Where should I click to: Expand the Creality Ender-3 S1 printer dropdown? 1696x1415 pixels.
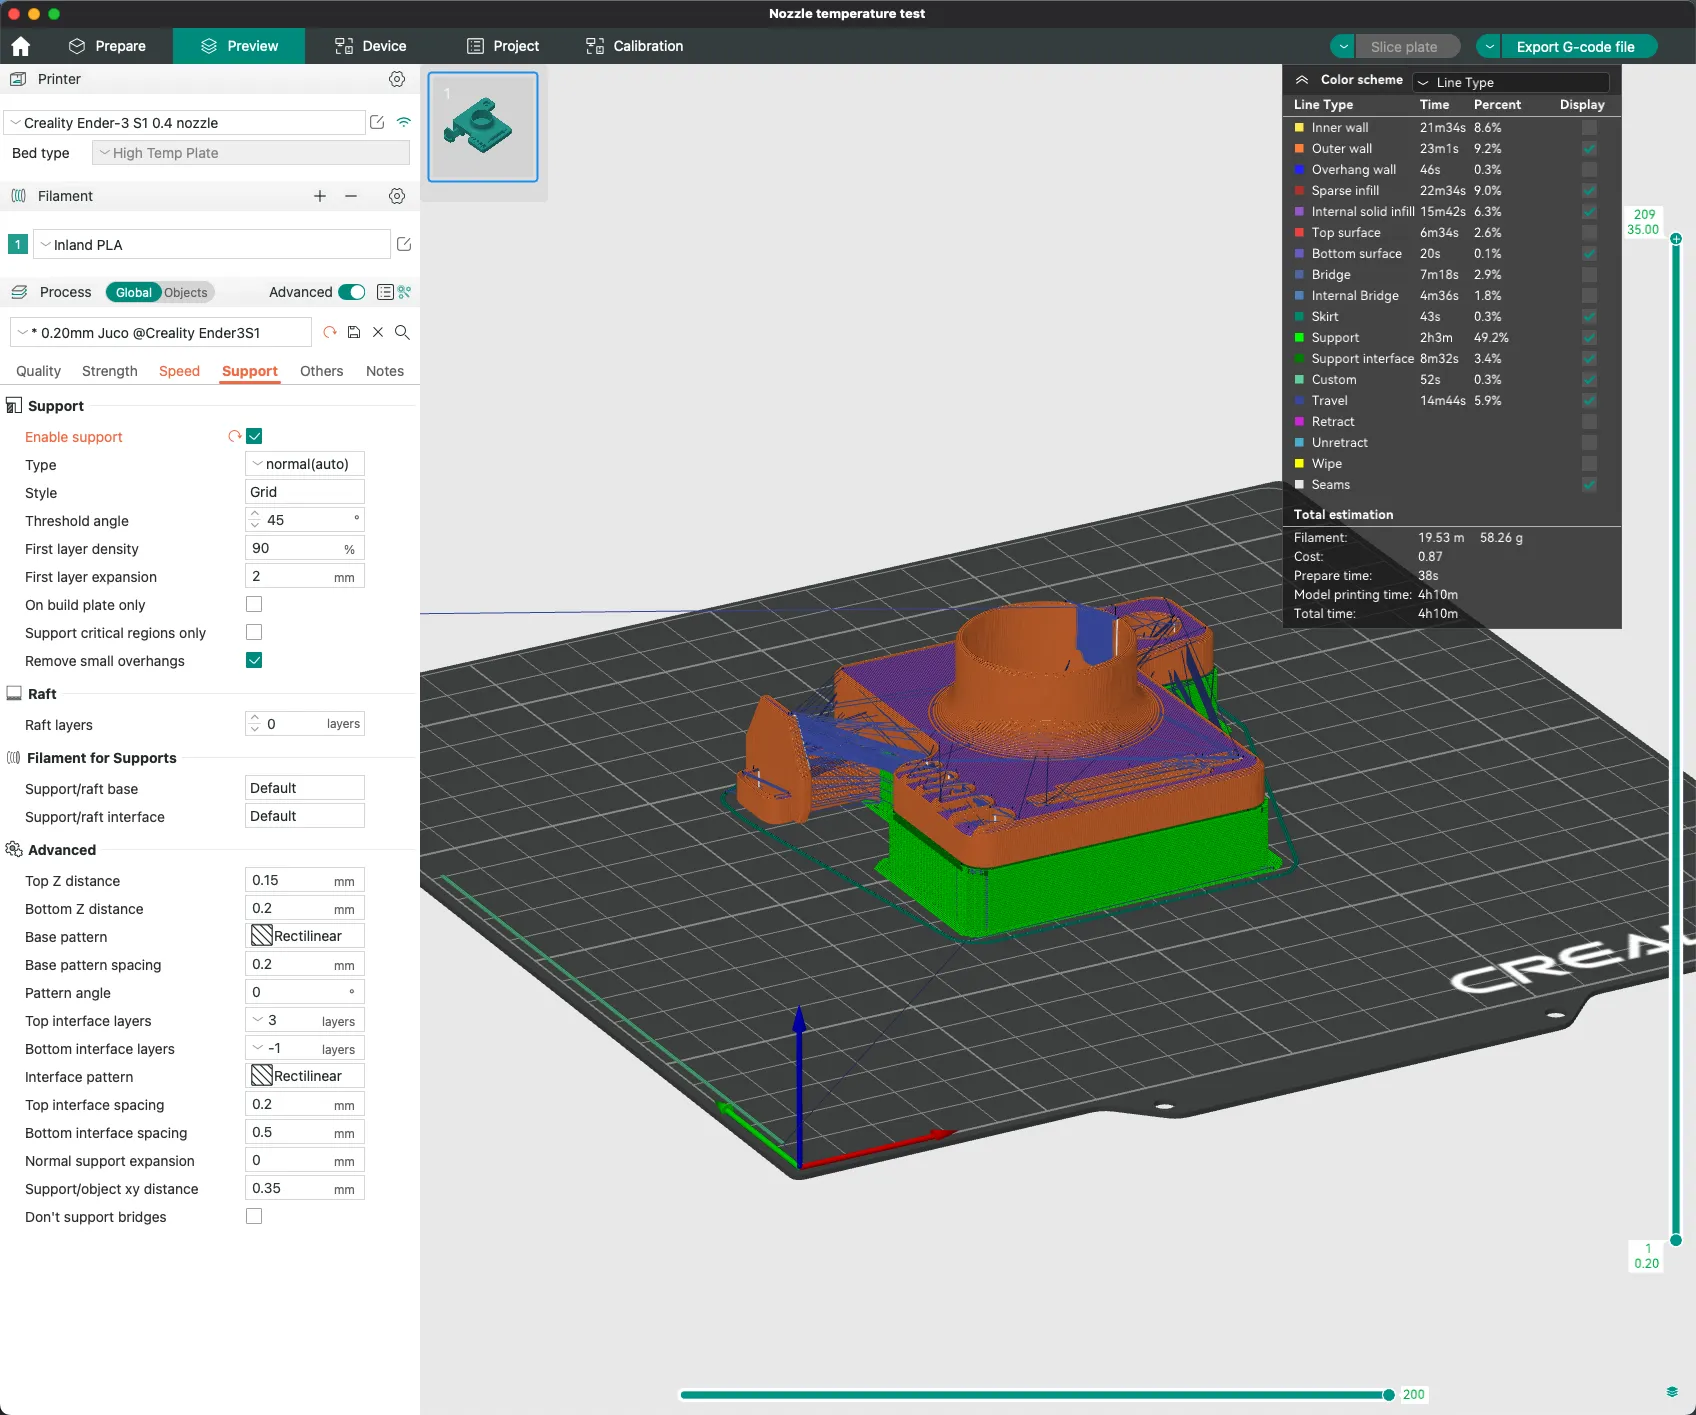pos(185,123)
